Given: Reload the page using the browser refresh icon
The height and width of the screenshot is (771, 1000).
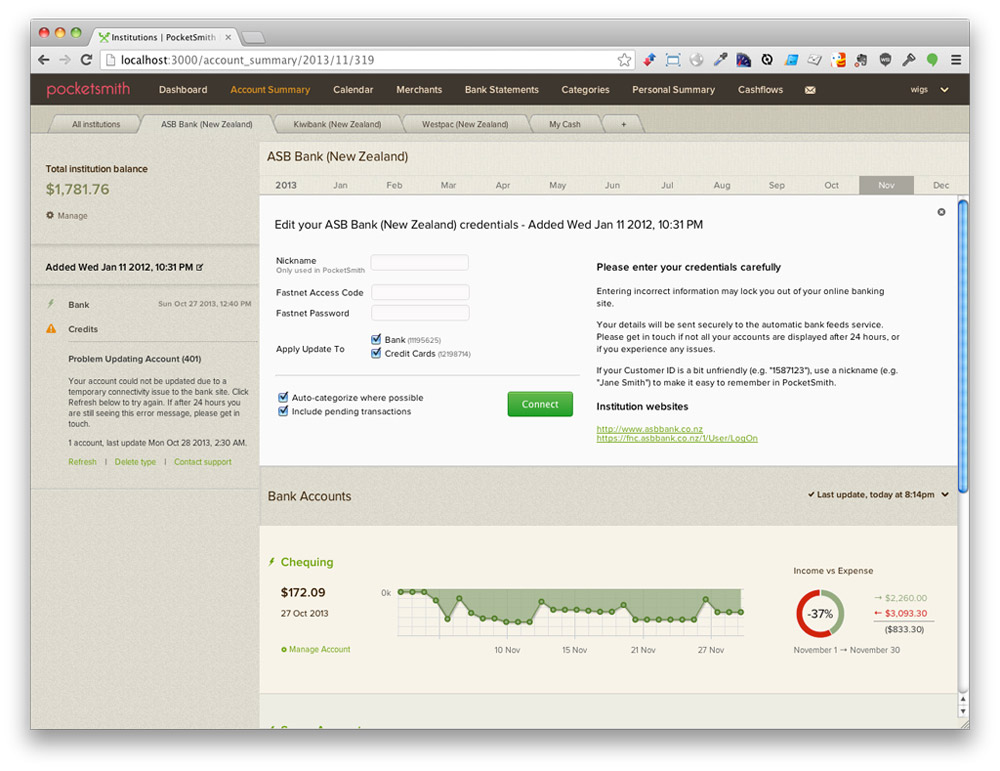Looking at the screenshot, I should tap(87, 60).
